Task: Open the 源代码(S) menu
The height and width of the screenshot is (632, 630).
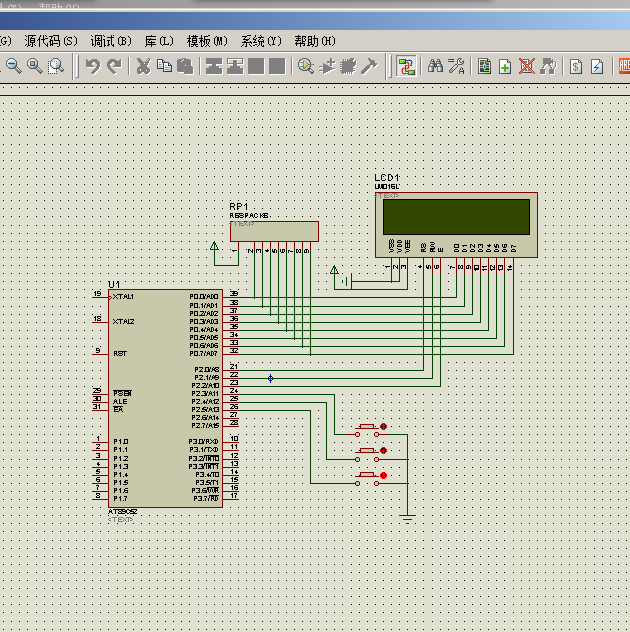Action: click(51, 41)
